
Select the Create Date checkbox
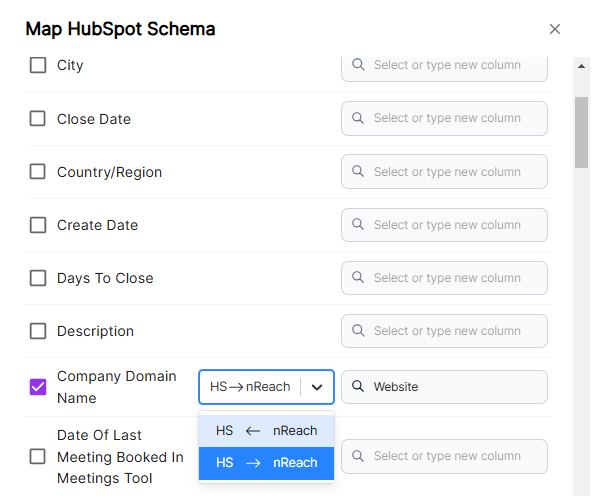[x=38, y=225]
